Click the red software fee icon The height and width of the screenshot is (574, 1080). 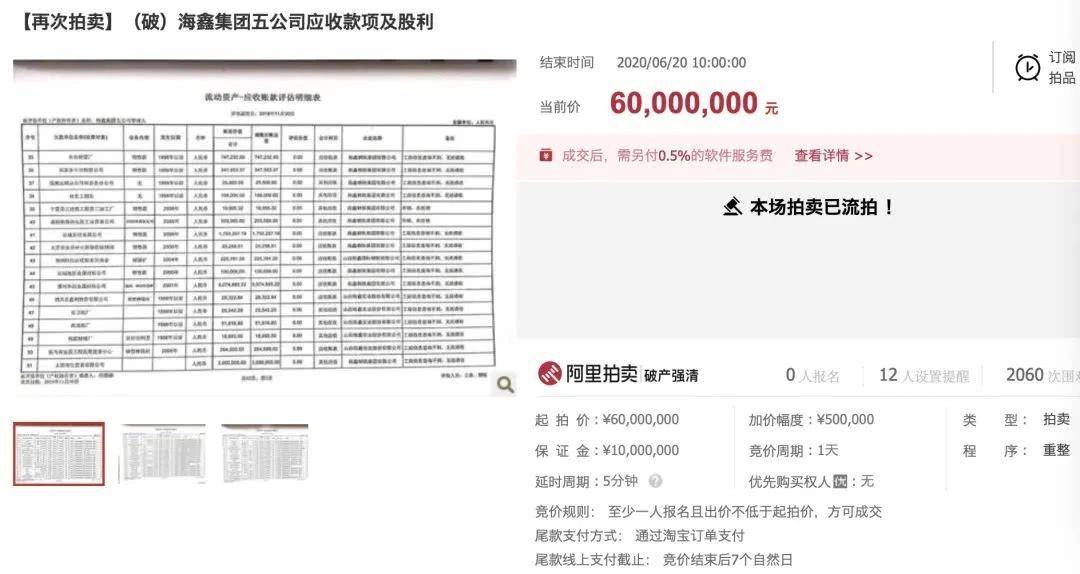[x=546, y=155]
